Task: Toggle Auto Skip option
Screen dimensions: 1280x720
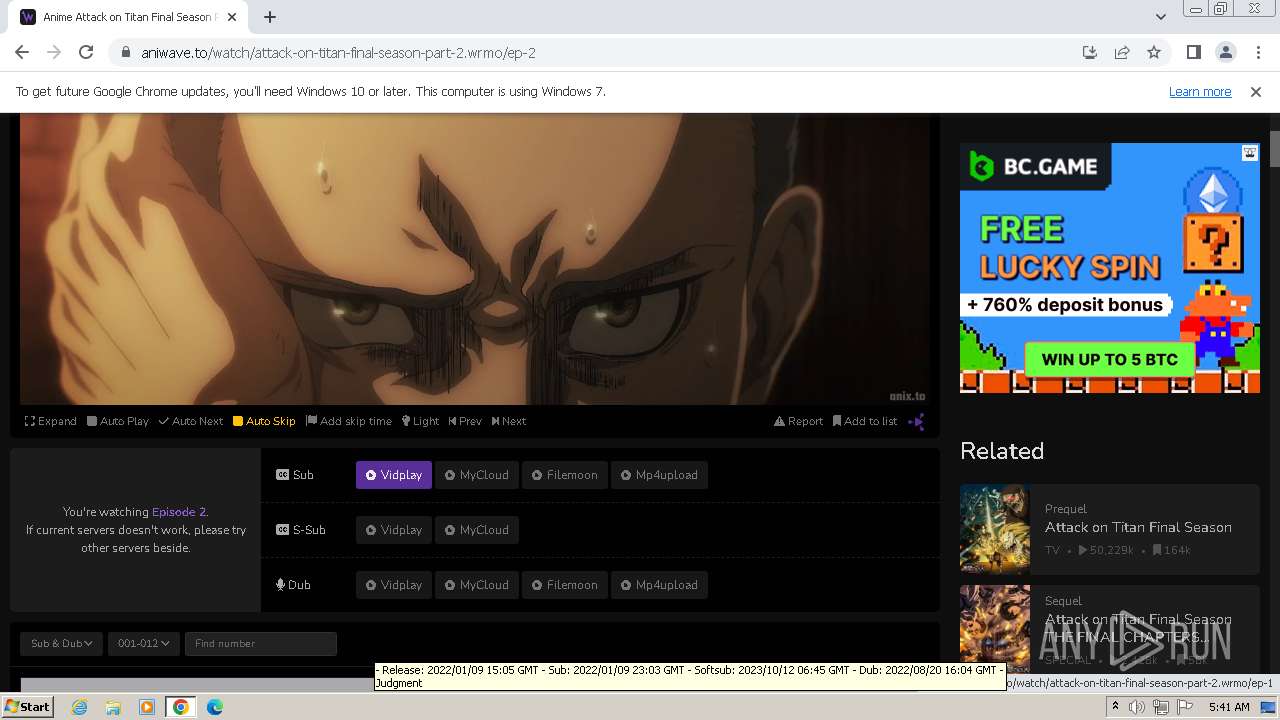Action: tap(264, 421)
